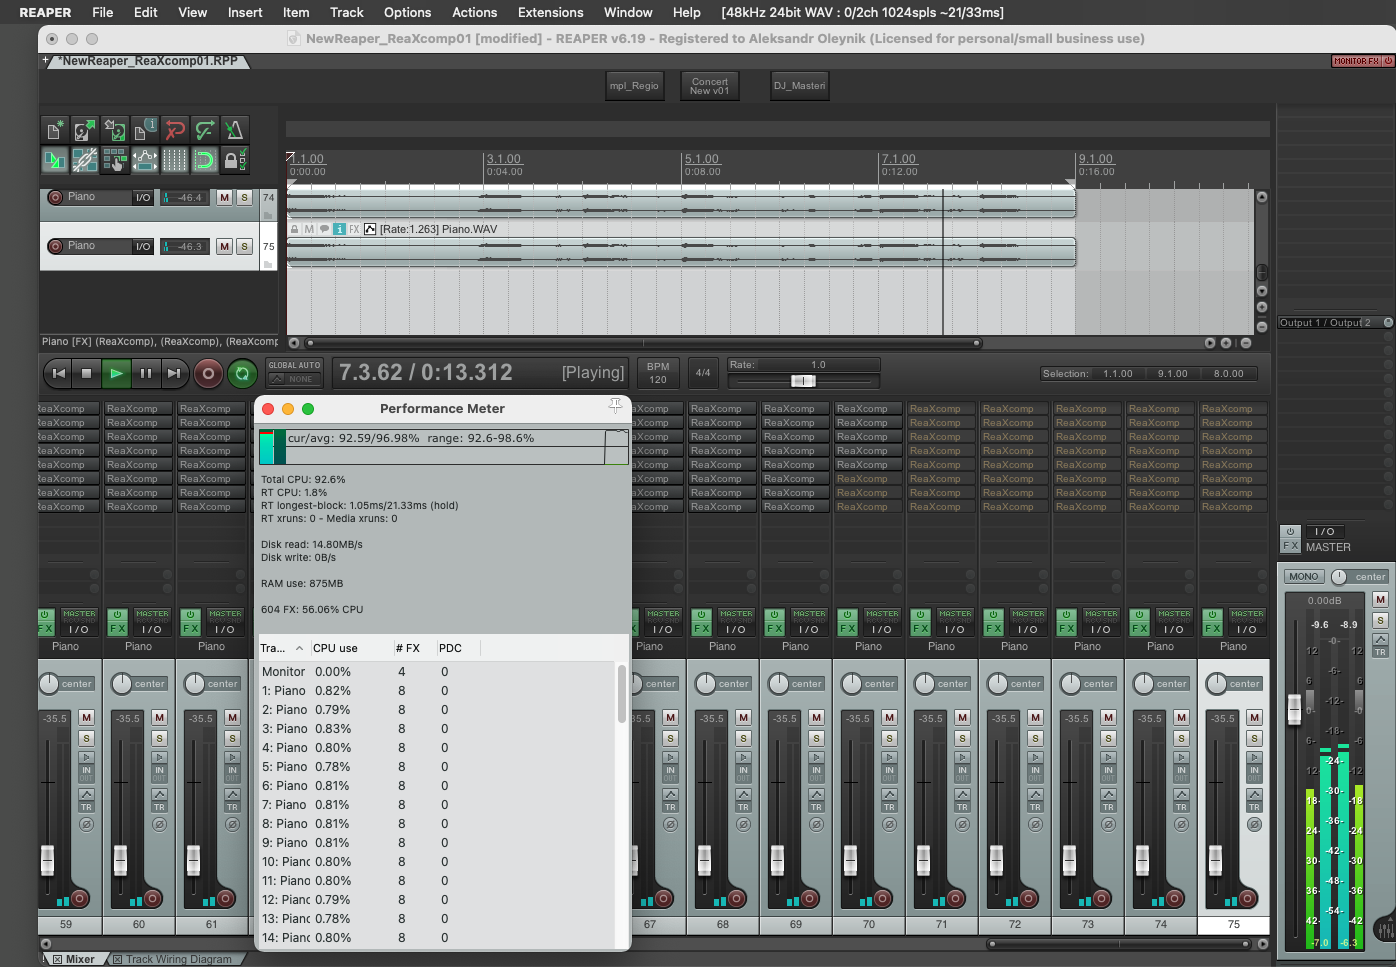Screen dimensions: 1396x967
Task: Click the master volume fader handle
Action: point(1294,709)
